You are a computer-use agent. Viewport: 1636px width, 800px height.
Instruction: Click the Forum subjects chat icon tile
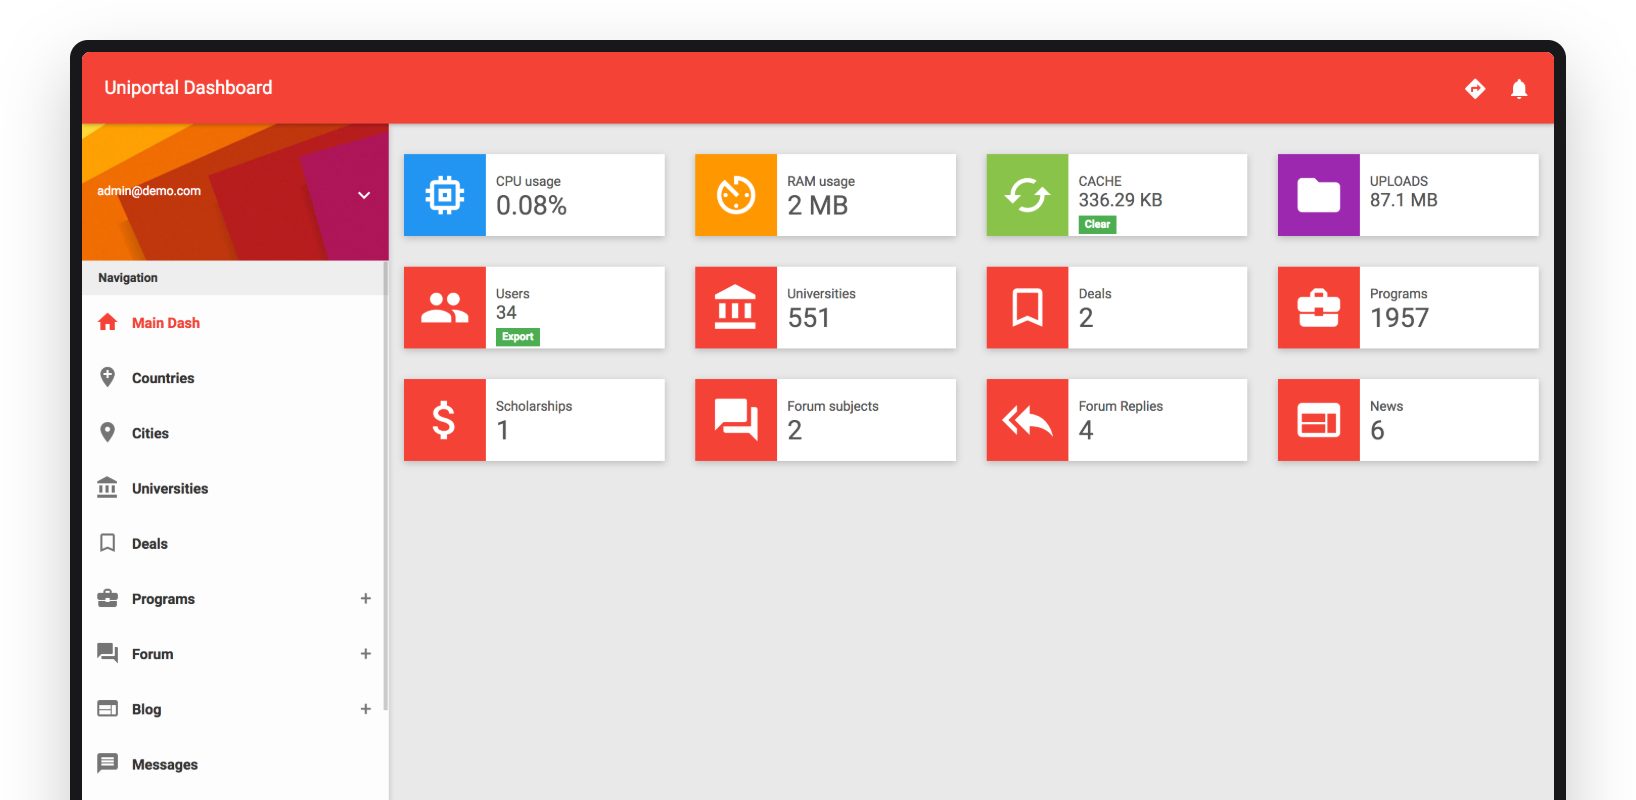click(736, 420)
